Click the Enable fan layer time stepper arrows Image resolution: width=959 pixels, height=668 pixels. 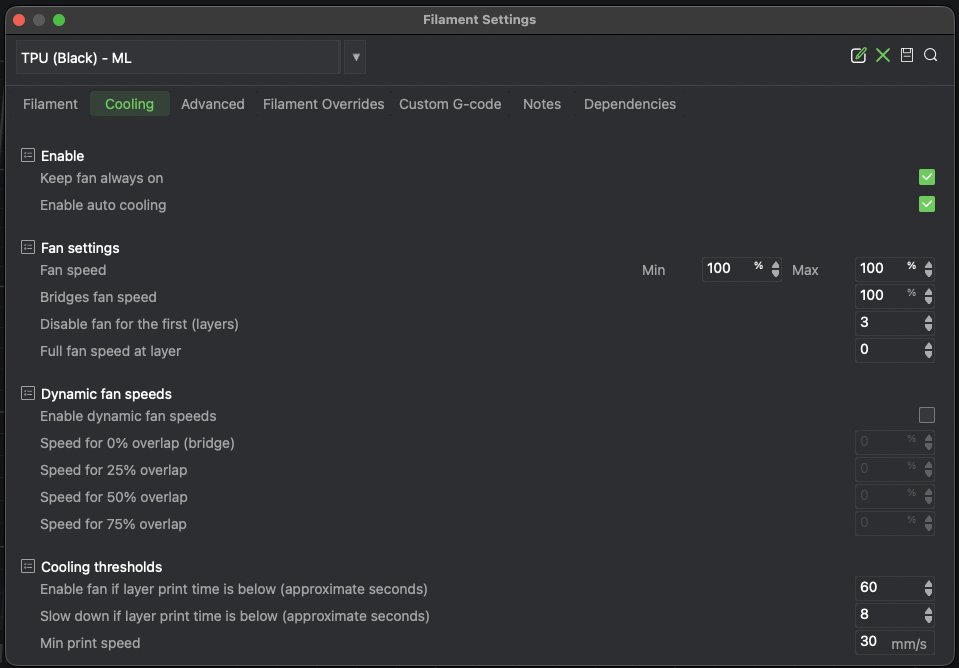point(928,588)
